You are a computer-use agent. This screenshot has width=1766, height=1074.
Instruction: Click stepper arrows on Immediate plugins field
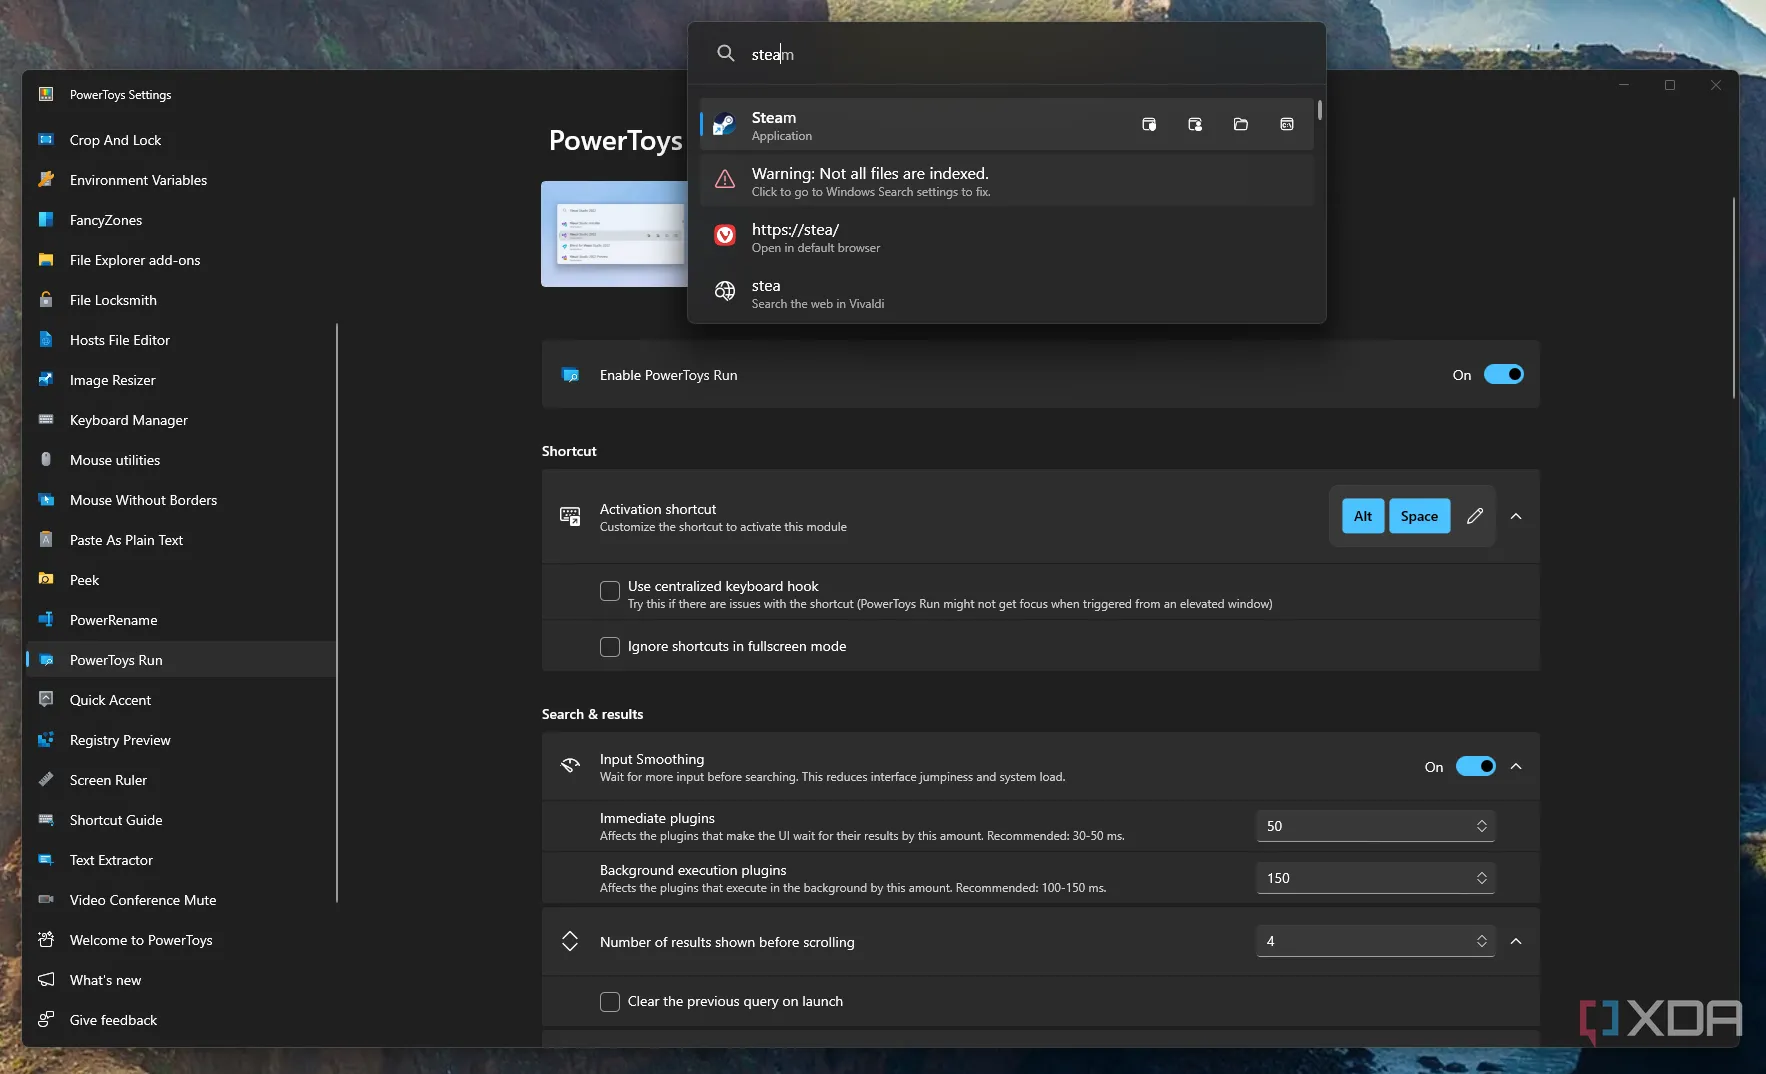click(1482, 826)
